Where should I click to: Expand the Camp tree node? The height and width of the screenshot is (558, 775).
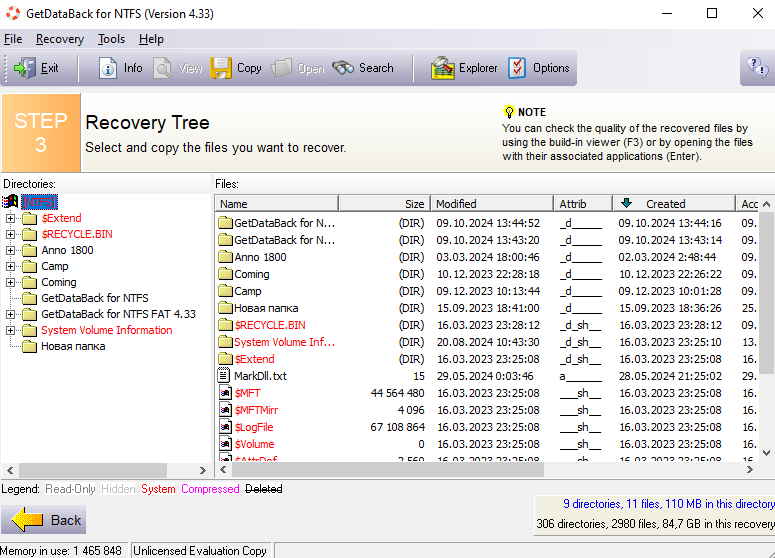[x=10, y=266]
